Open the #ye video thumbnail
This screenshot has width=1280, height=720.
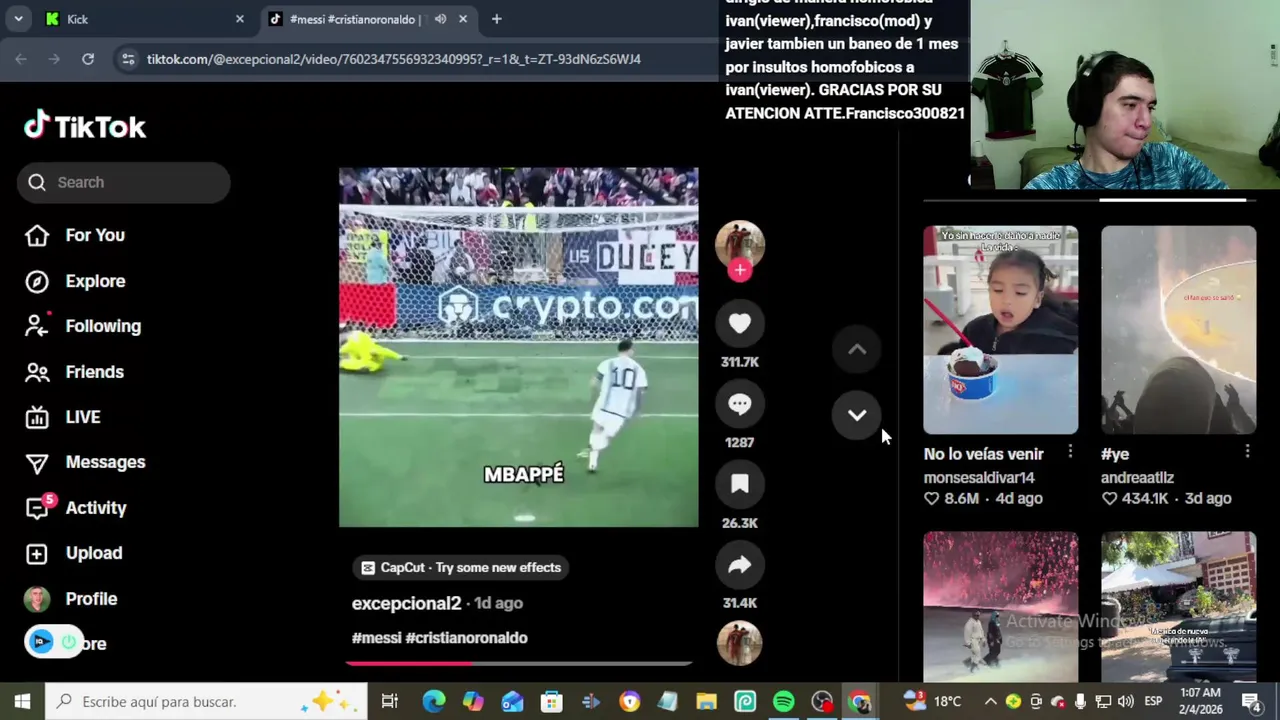click(1178, 330)
